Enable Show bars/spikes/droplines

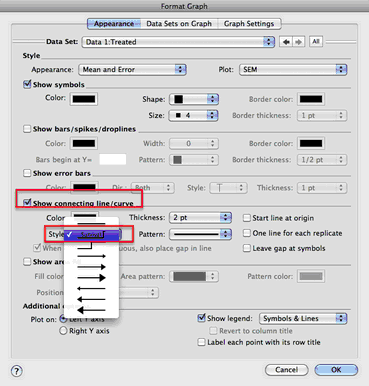[27, 129]
